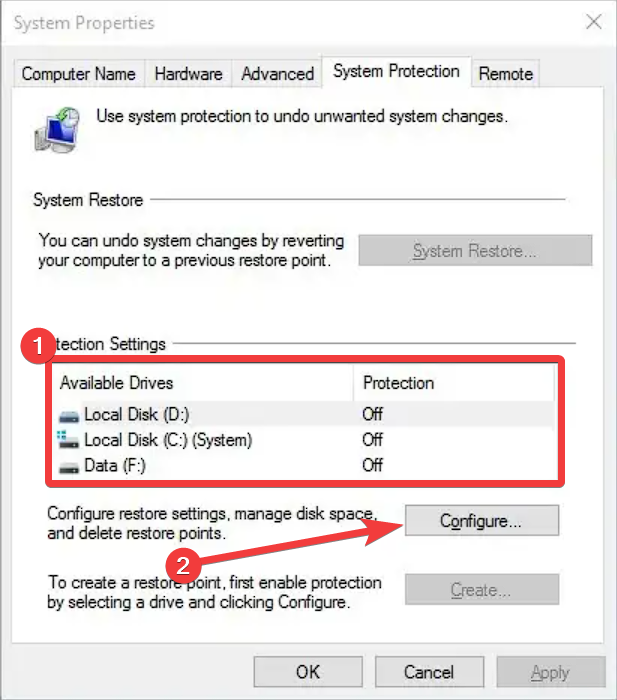Image resolution: width=617 pixels, height=700 pixels.
Task: Click the System Protection computer shield icon
Action: click(58, 131)
